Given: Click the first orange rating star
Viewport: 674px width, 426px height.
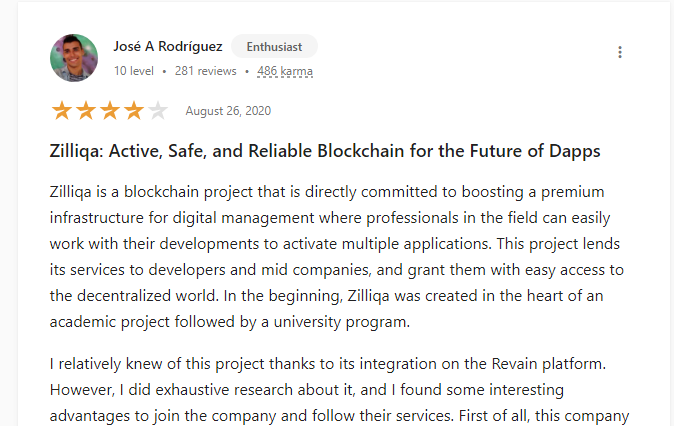Looking at the screenshot, I should pyautogui.click(x=62, y=111).
